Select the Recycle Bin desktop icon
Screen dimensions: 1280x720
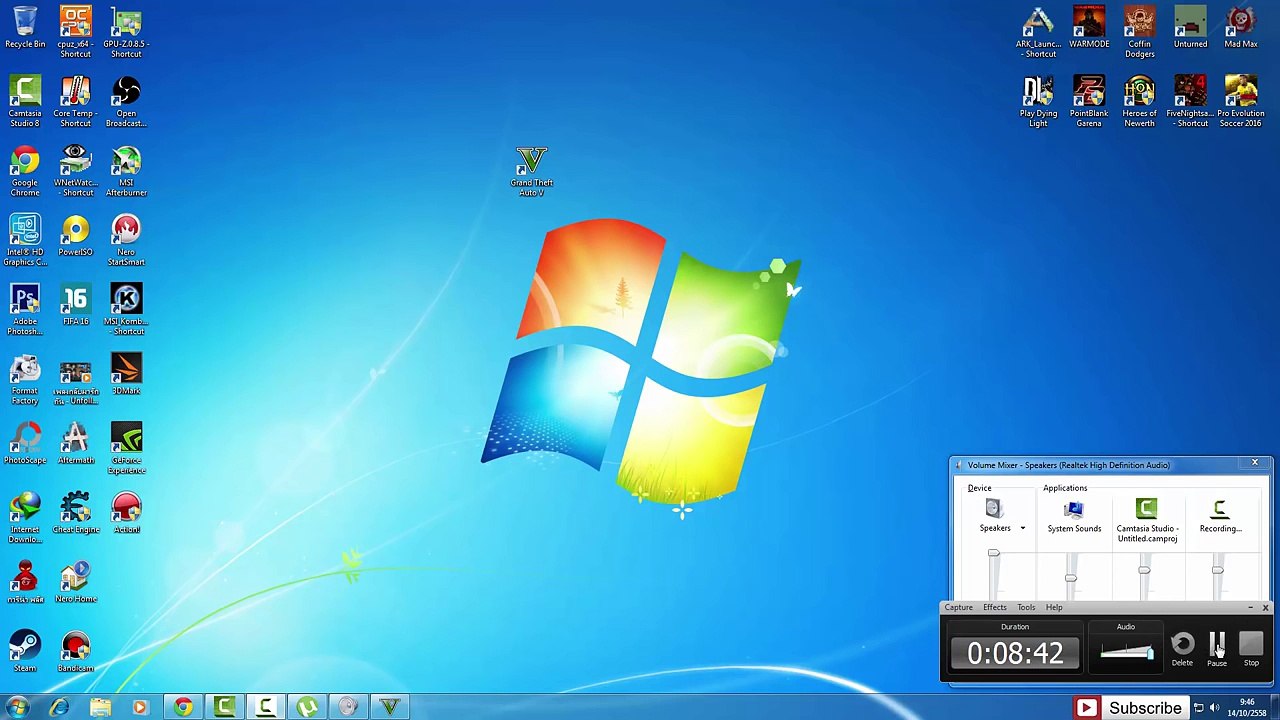[x=25, y=27]
